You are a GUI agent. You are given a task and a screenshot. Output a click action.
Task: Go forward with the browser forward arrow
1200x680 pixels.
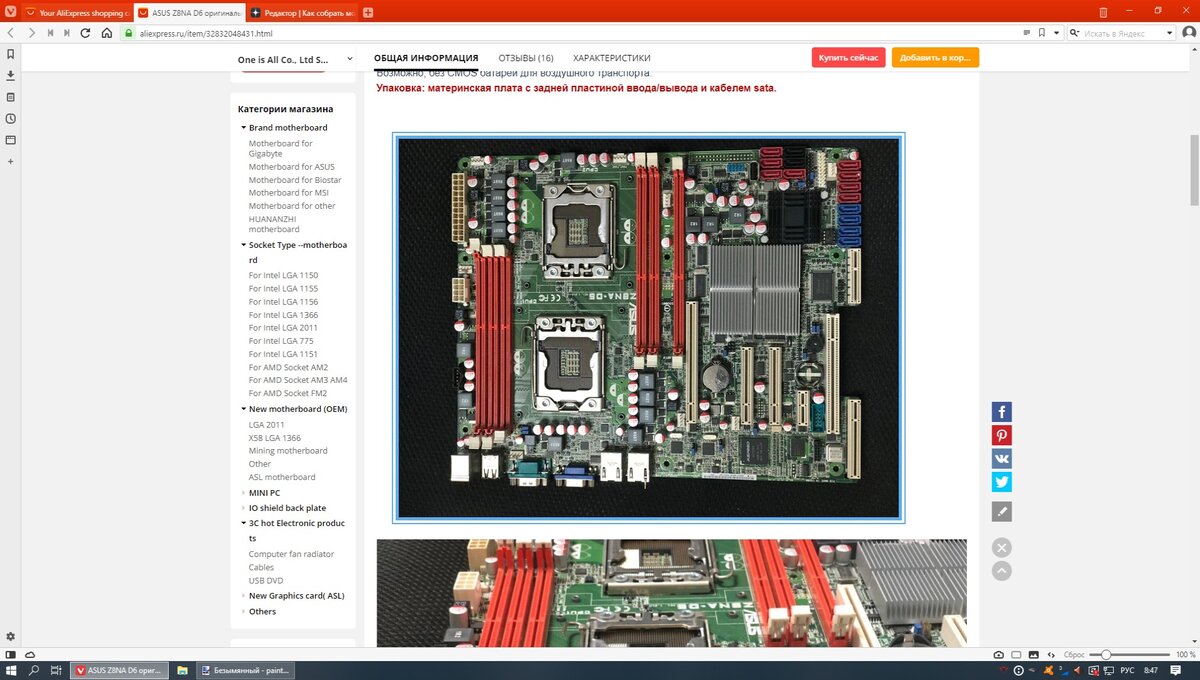click(x=31, y=33)
